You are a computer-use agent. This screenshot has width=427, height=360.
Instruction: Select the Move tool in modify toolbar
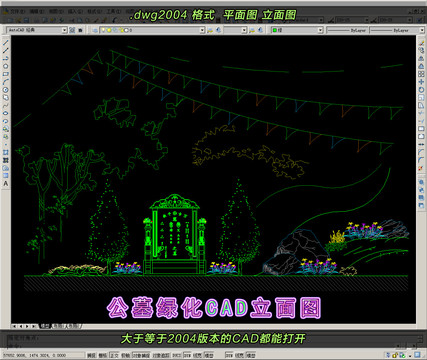pos(421,82)
